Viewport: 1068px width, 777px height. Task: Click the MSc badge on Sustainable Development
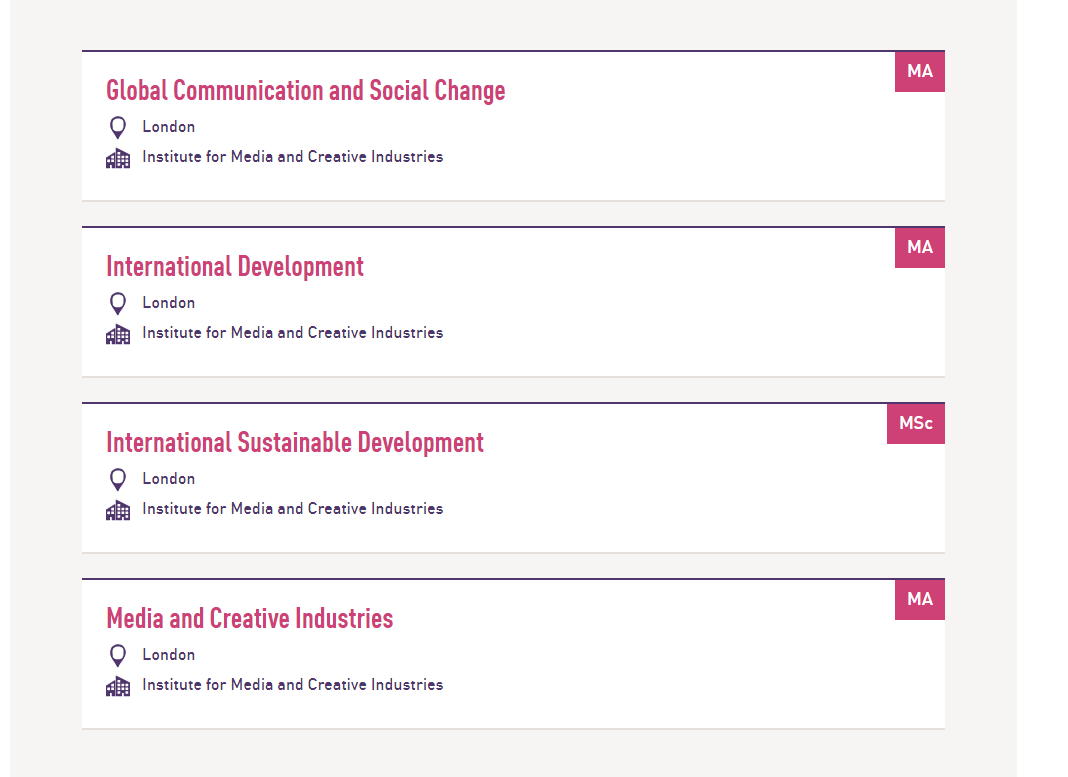pos(915,424)
